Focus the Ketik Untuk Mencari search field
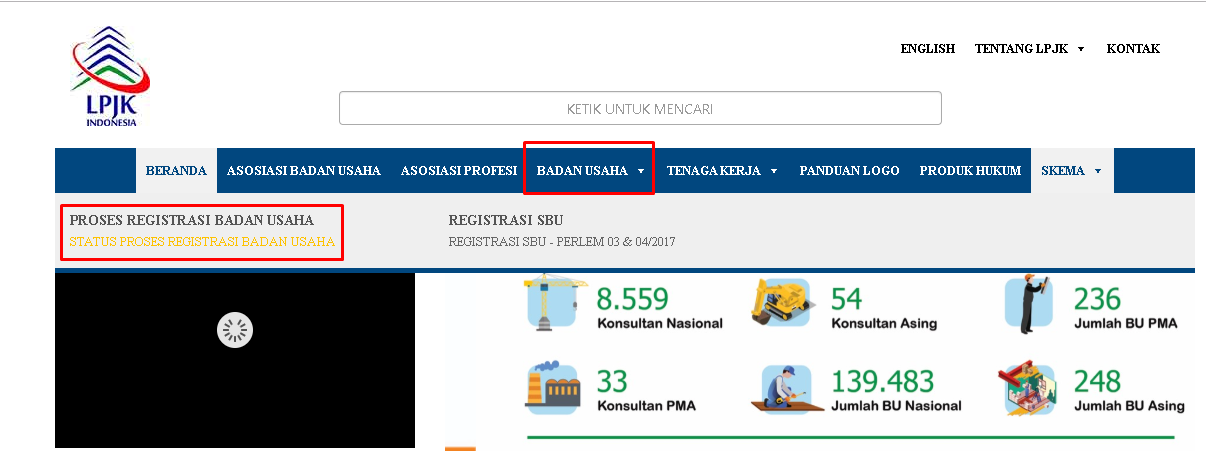 point(640,108)
